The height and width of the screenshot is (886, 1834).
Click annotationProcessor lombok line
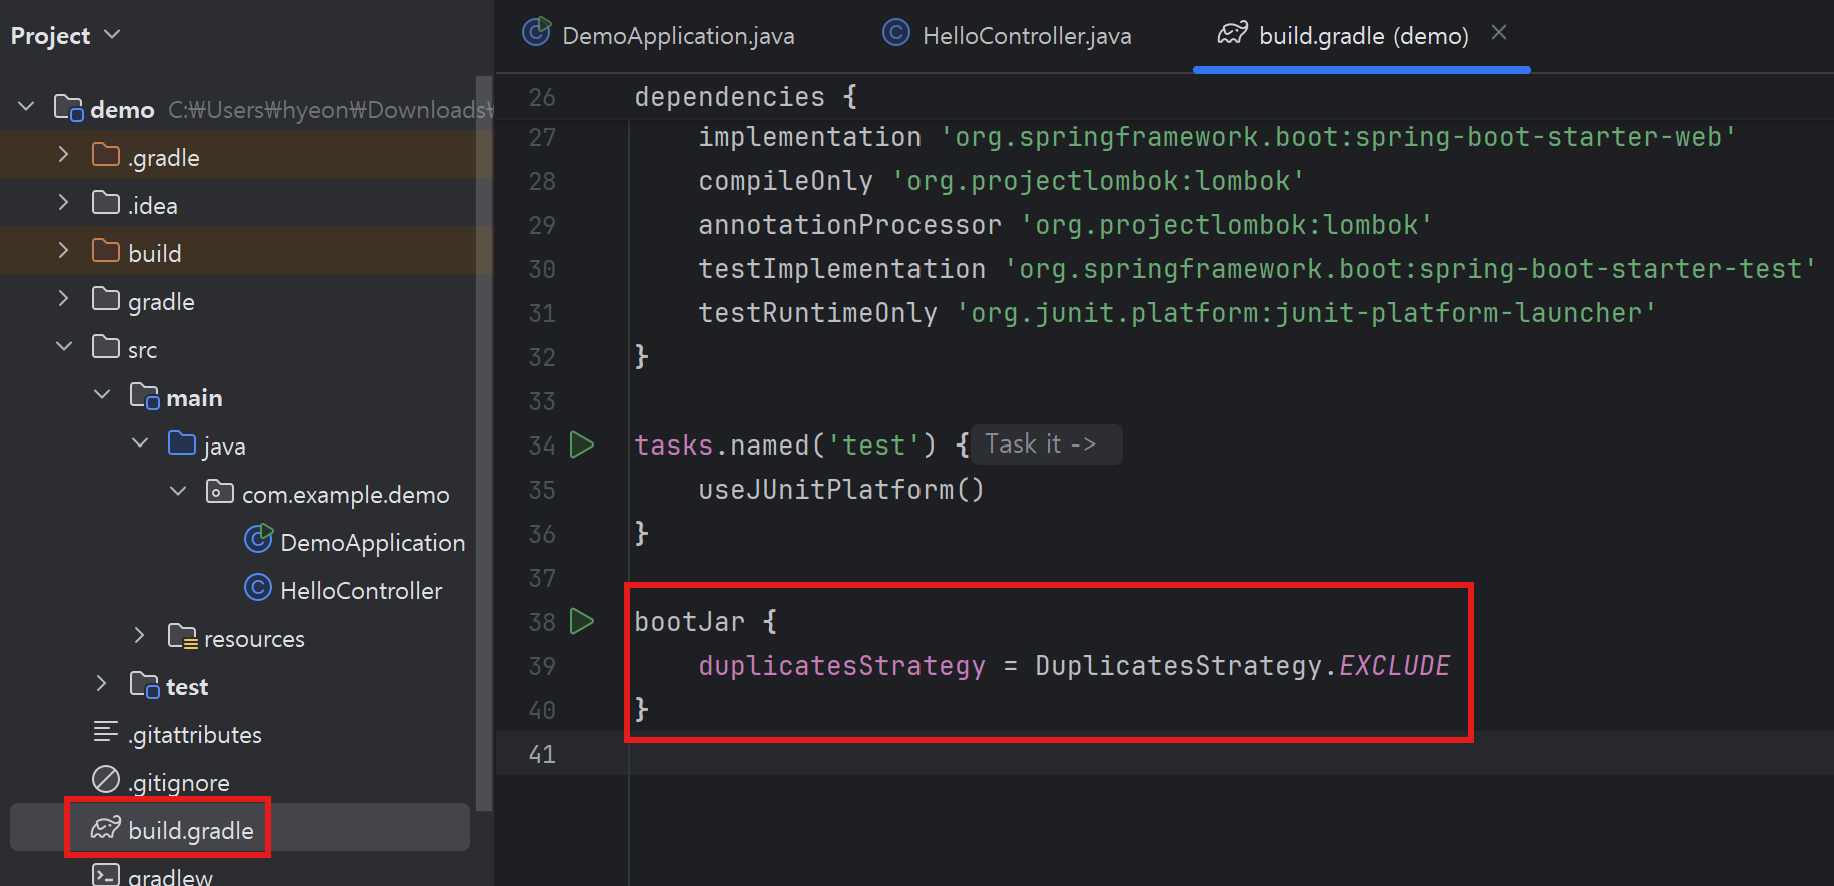click(1065, 225)
